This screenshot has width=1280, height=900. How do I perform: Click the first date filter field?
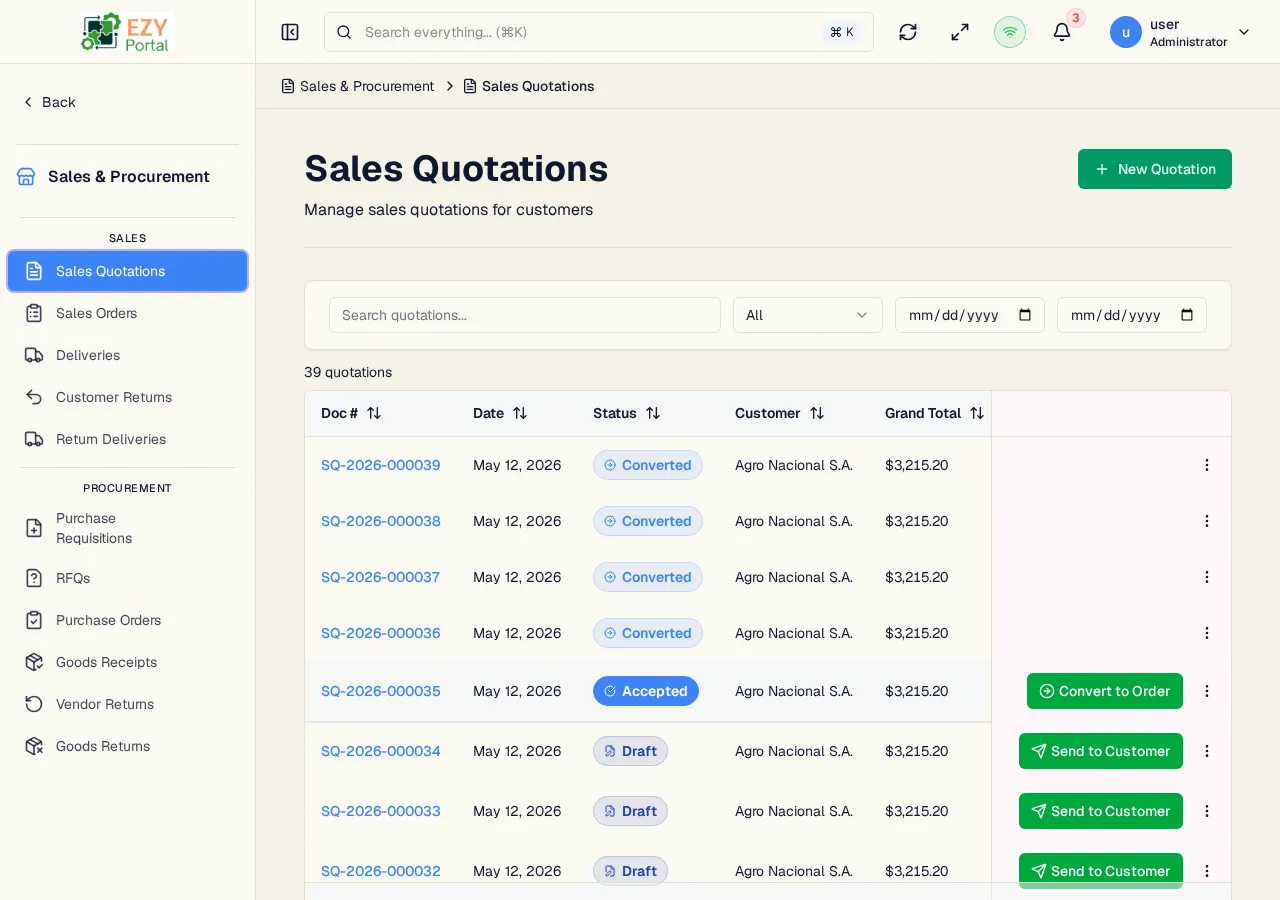(970, 315)
